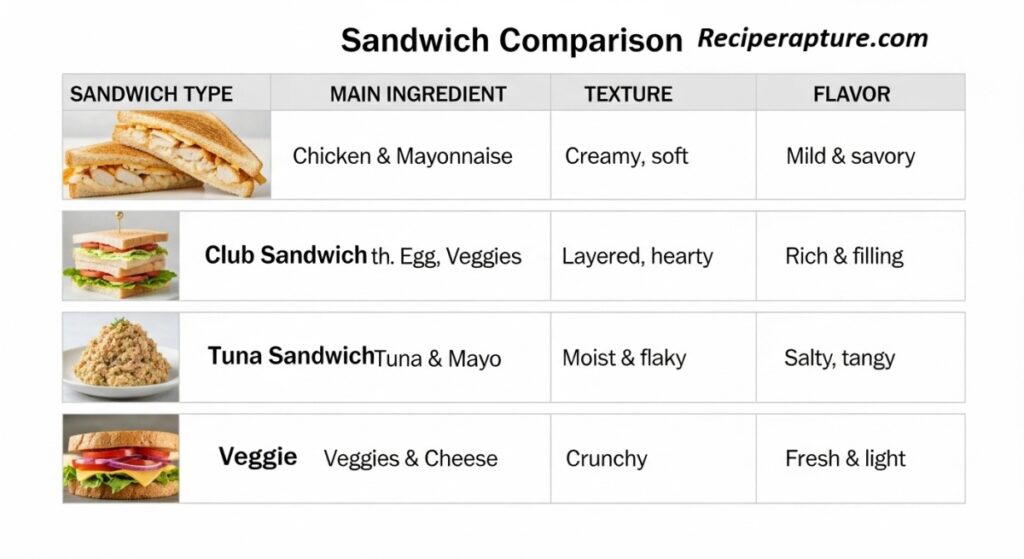Select the Salty, tangy flavor cell
Screen dimensions: 1024x559
[839, 358]
